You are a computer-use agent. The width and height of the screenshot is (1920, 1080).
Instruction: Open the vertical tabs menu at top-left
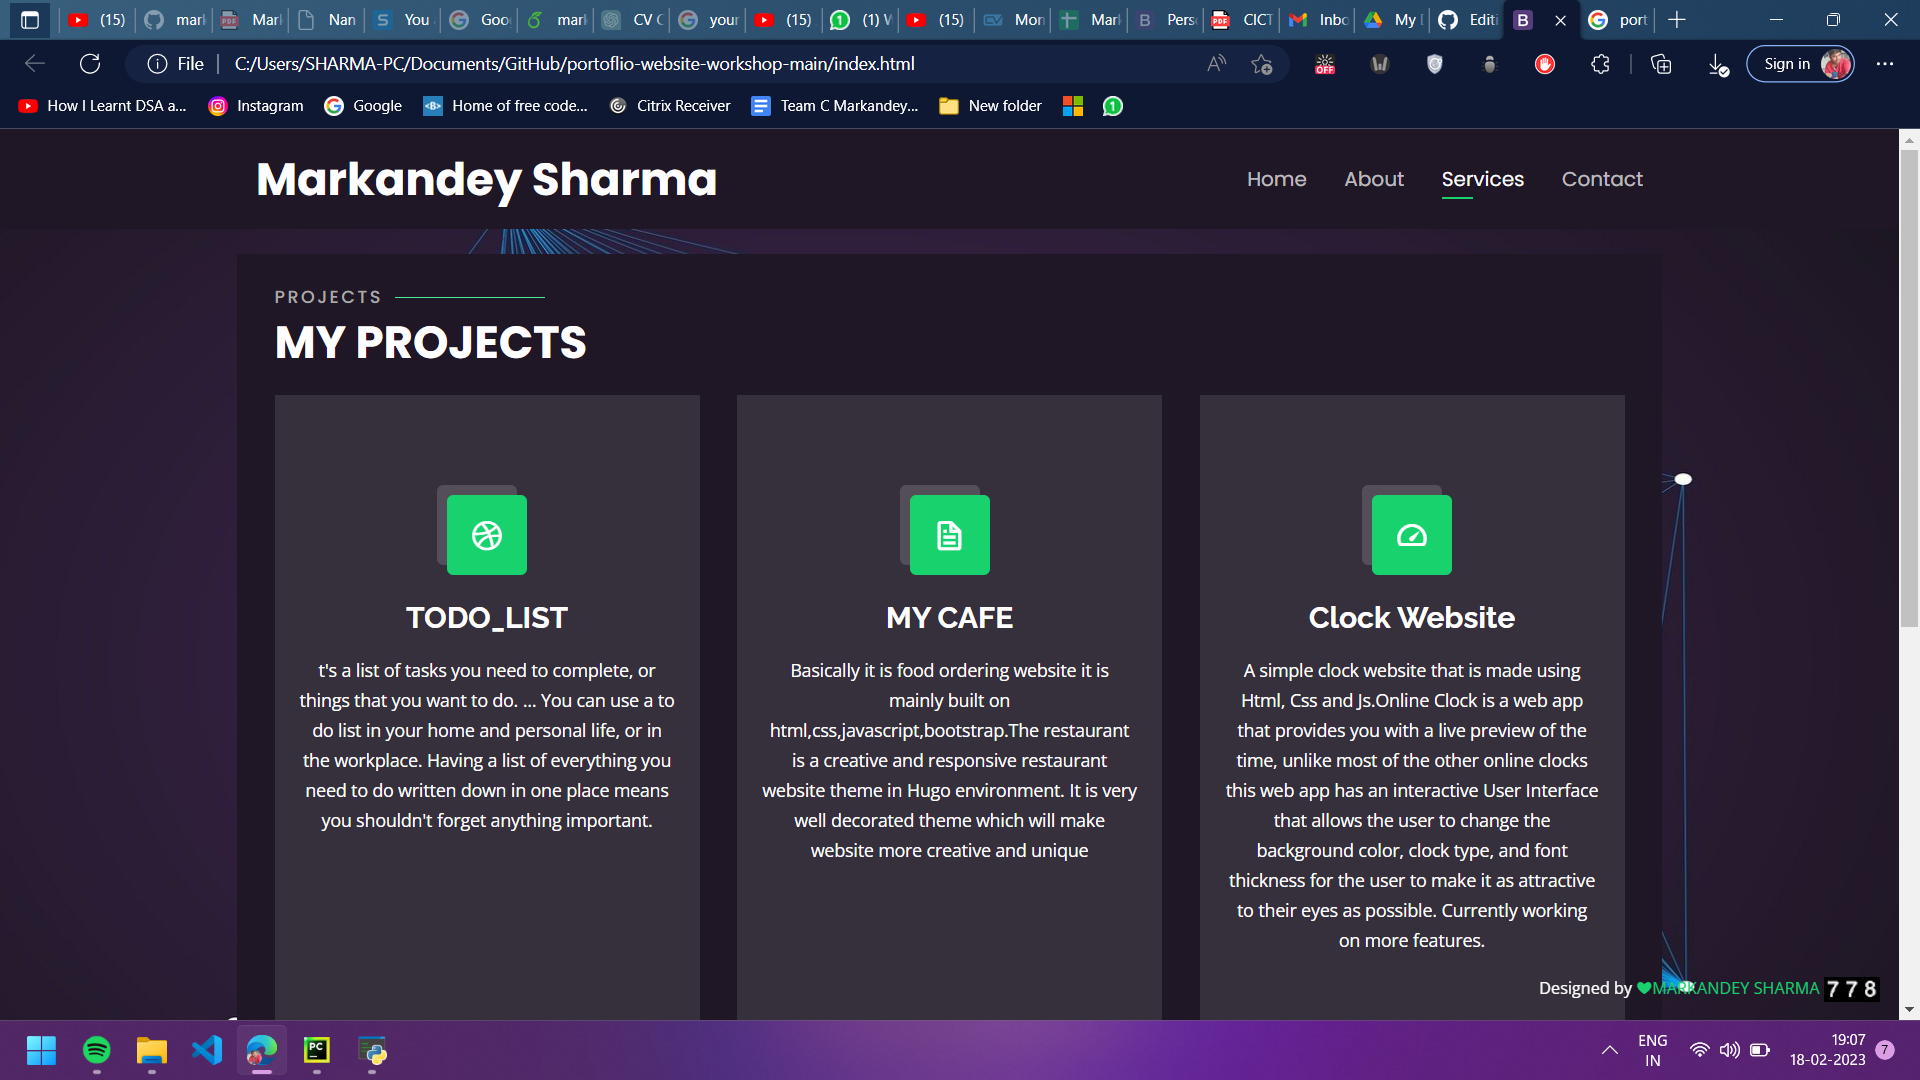pos(30,20)
